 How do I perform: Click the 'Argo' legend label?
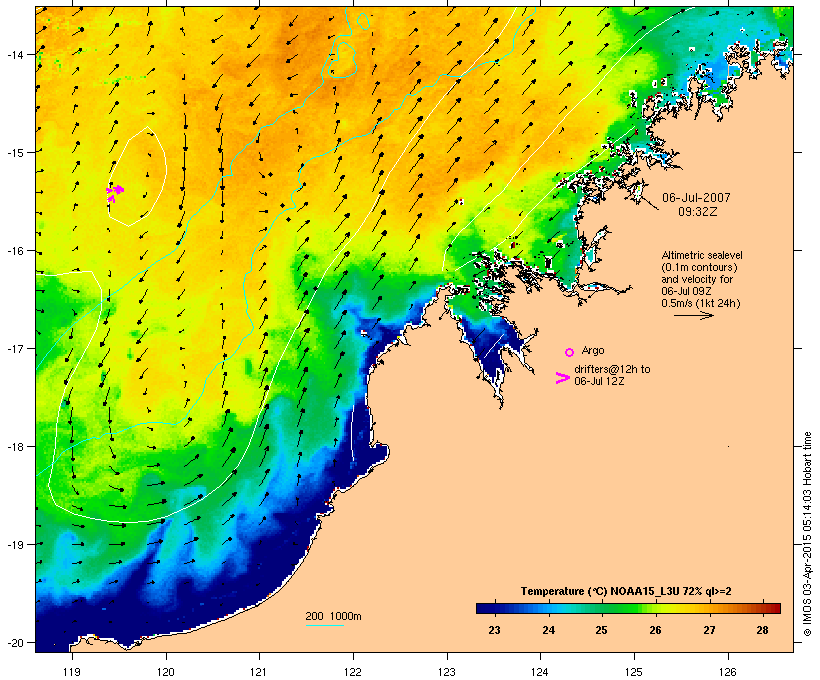pos(593,350)
